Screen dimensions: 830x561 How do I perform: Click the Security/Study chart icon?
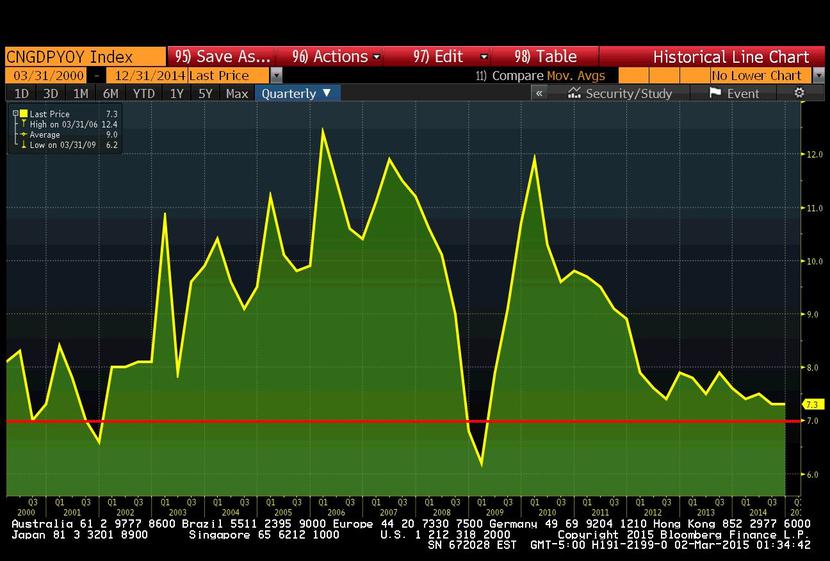click(x=575, y=93)
